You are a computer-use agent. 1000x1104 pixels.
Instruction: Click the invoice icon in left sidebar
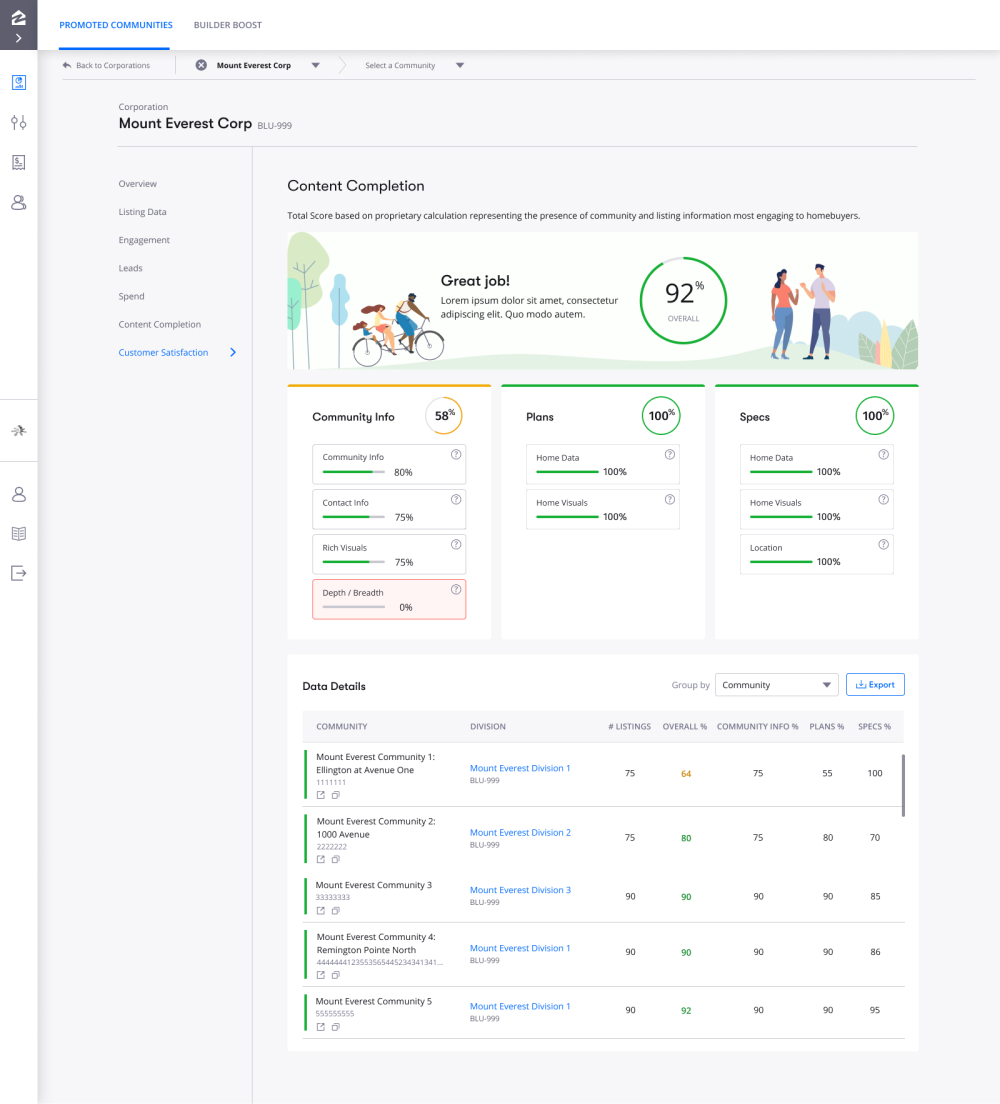coord(18,162)
